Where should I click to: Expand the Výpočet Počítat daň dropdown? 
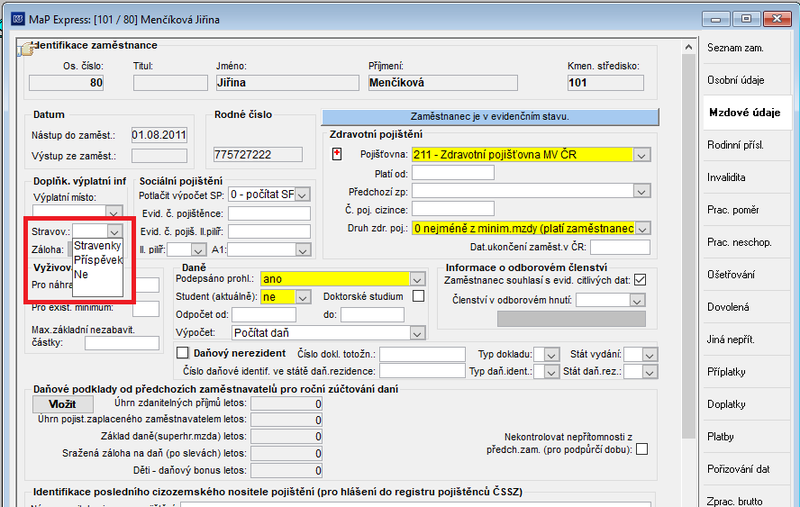tap(417, 334)
